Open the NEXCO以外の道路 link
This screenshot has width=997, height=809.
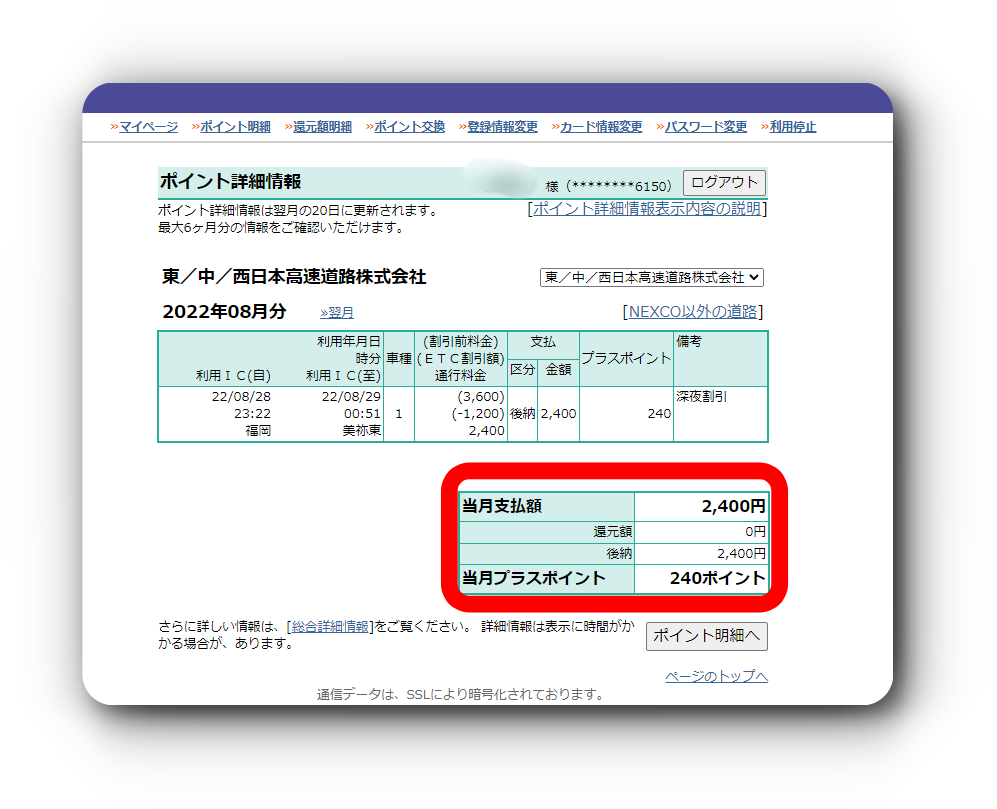(x=695, y=312)
